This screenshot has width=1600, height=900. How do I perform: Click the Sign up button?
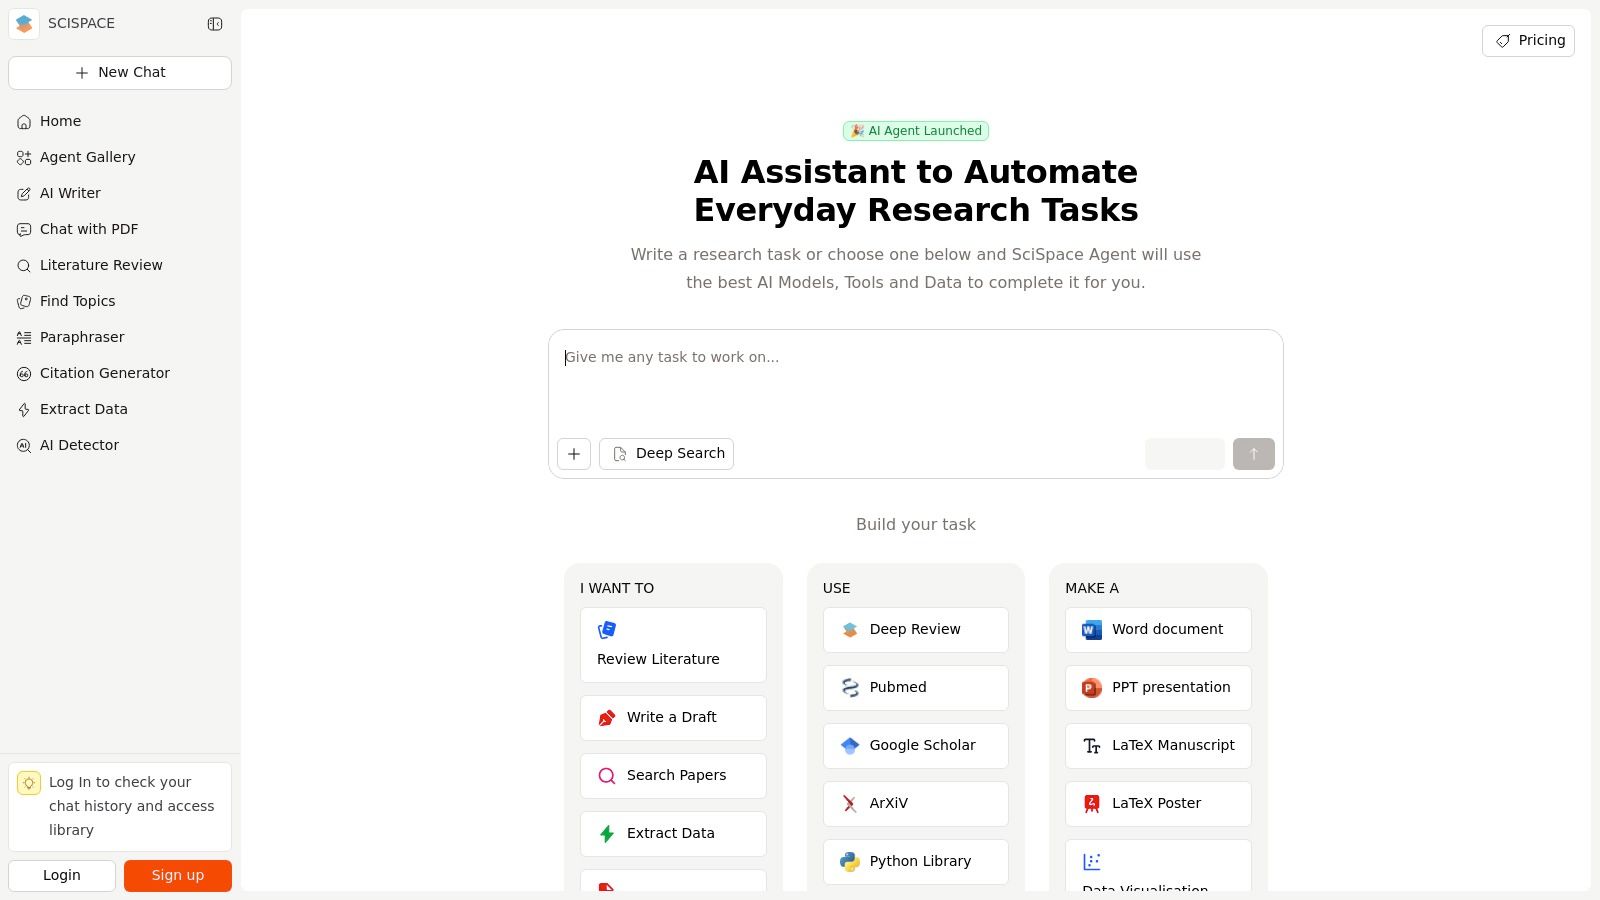(178, 875)
